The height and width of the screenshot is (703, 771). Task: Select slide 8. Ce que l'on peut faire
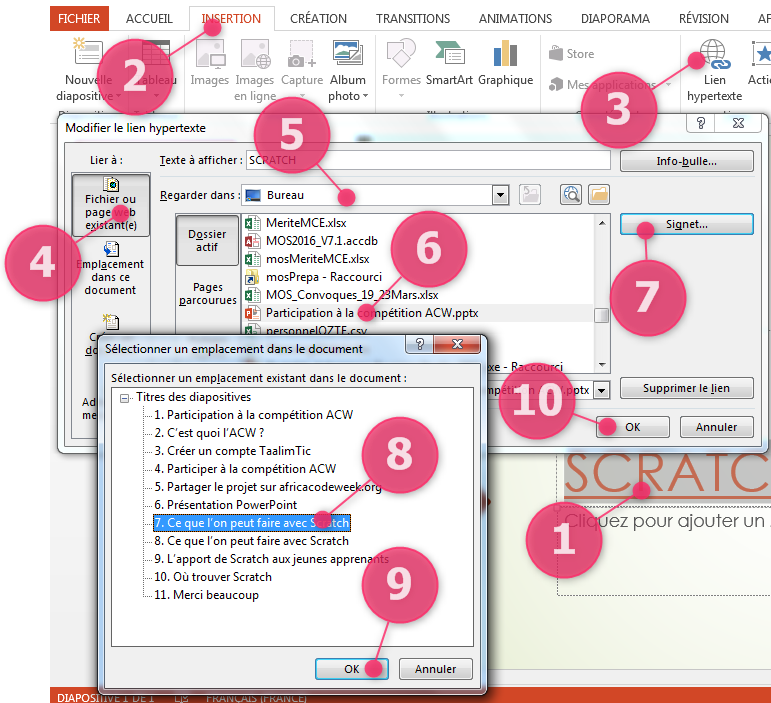pyautogui.click(x=251, y=541)
